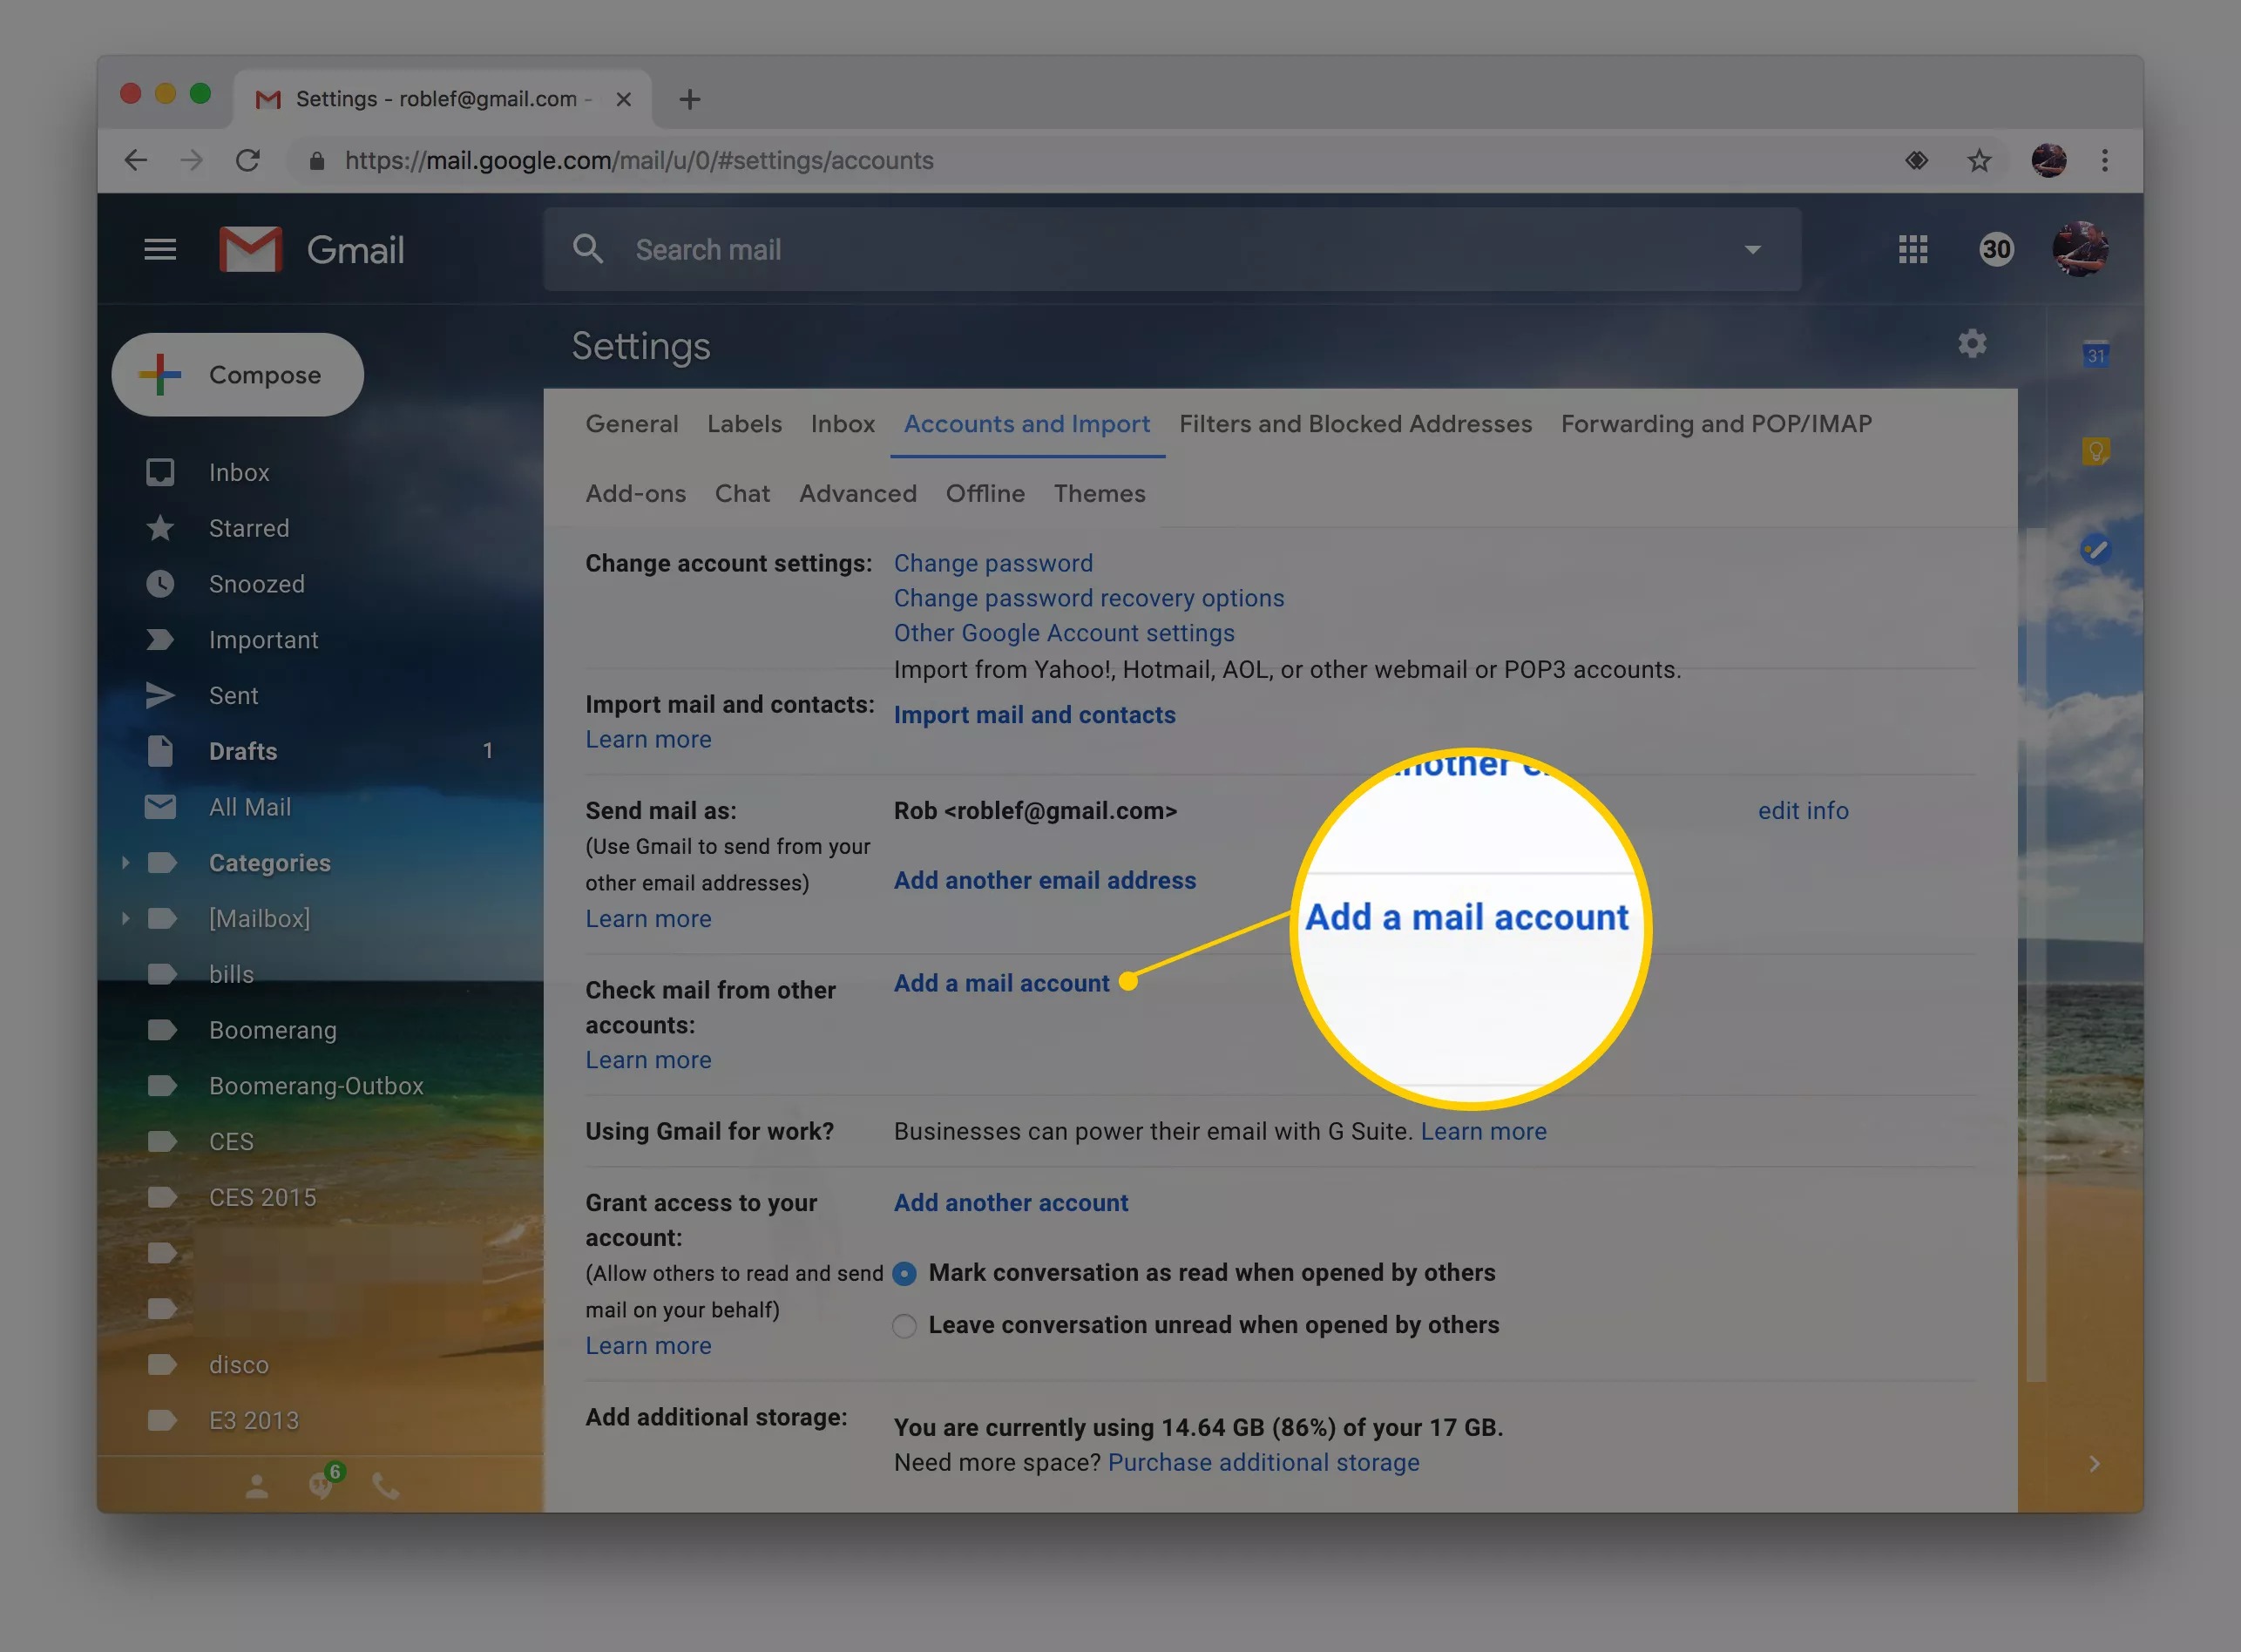The height and width of the screenshot is (1652, 2241).
Task: Open the Chat settings tab
Action: pos(742,494)
